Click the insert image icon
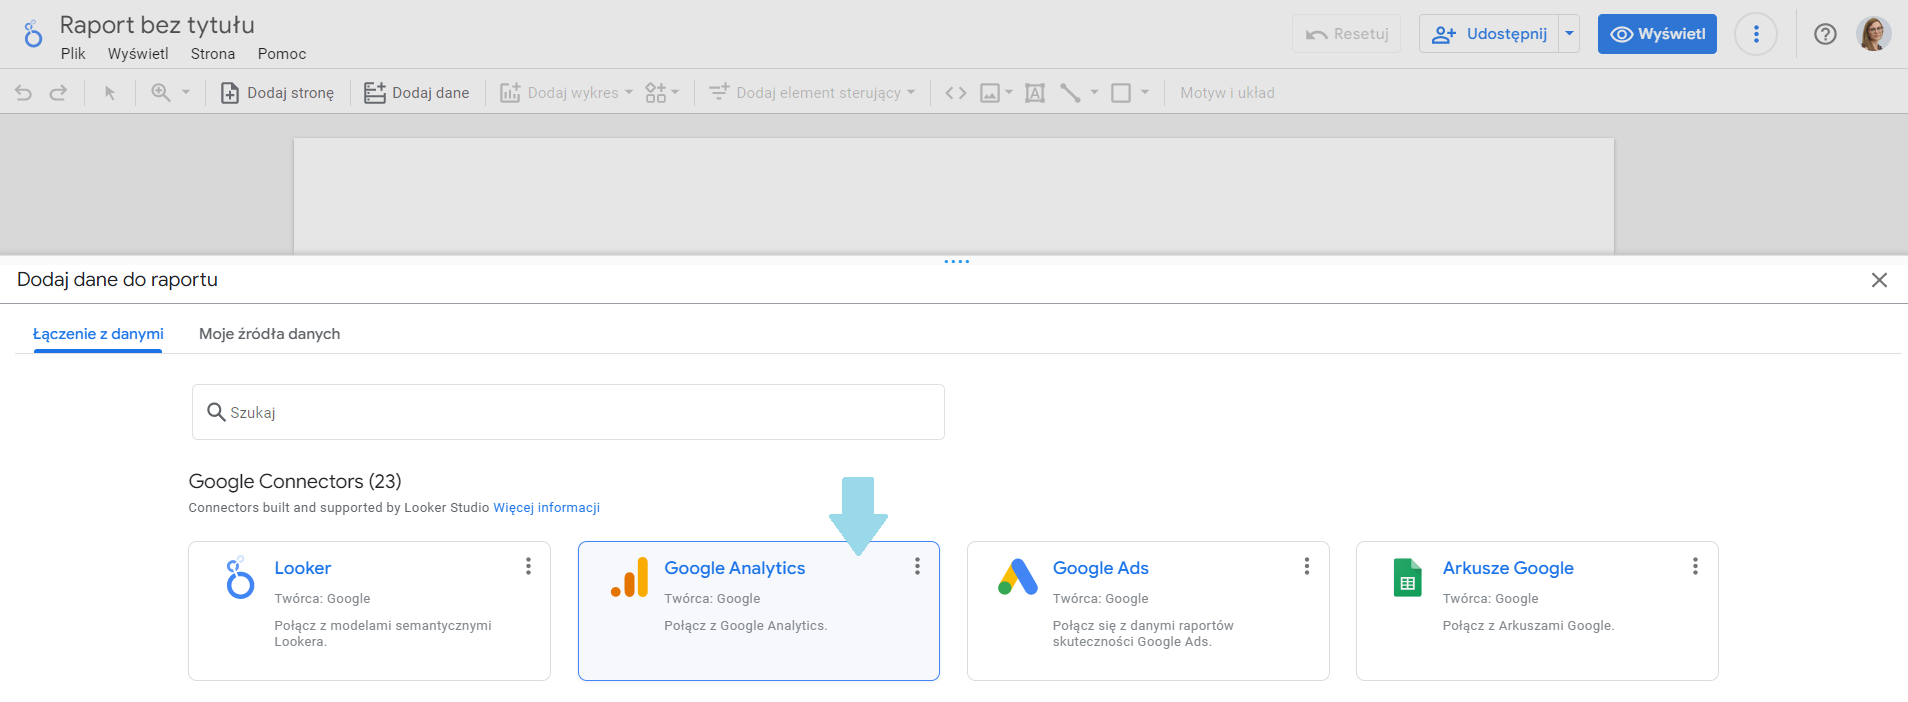The width and height of the screenshot is (1908, 702). pyautogui.click(x=990, y=93)
